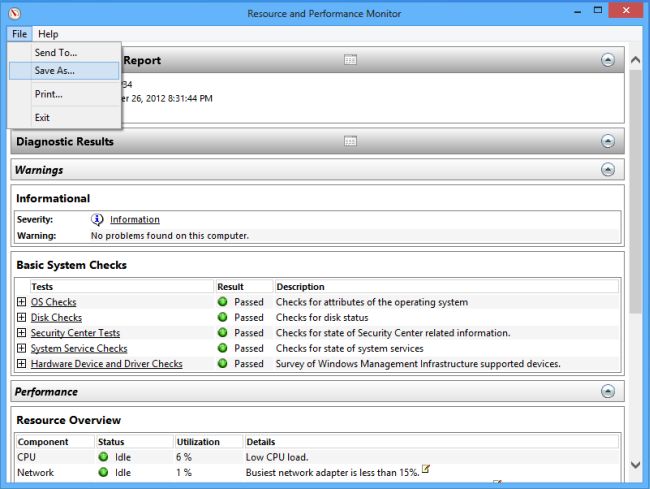Select Print... in the File menu
Image resolution: width=650 pixels, height=489 pixels.
coord(64,94)
